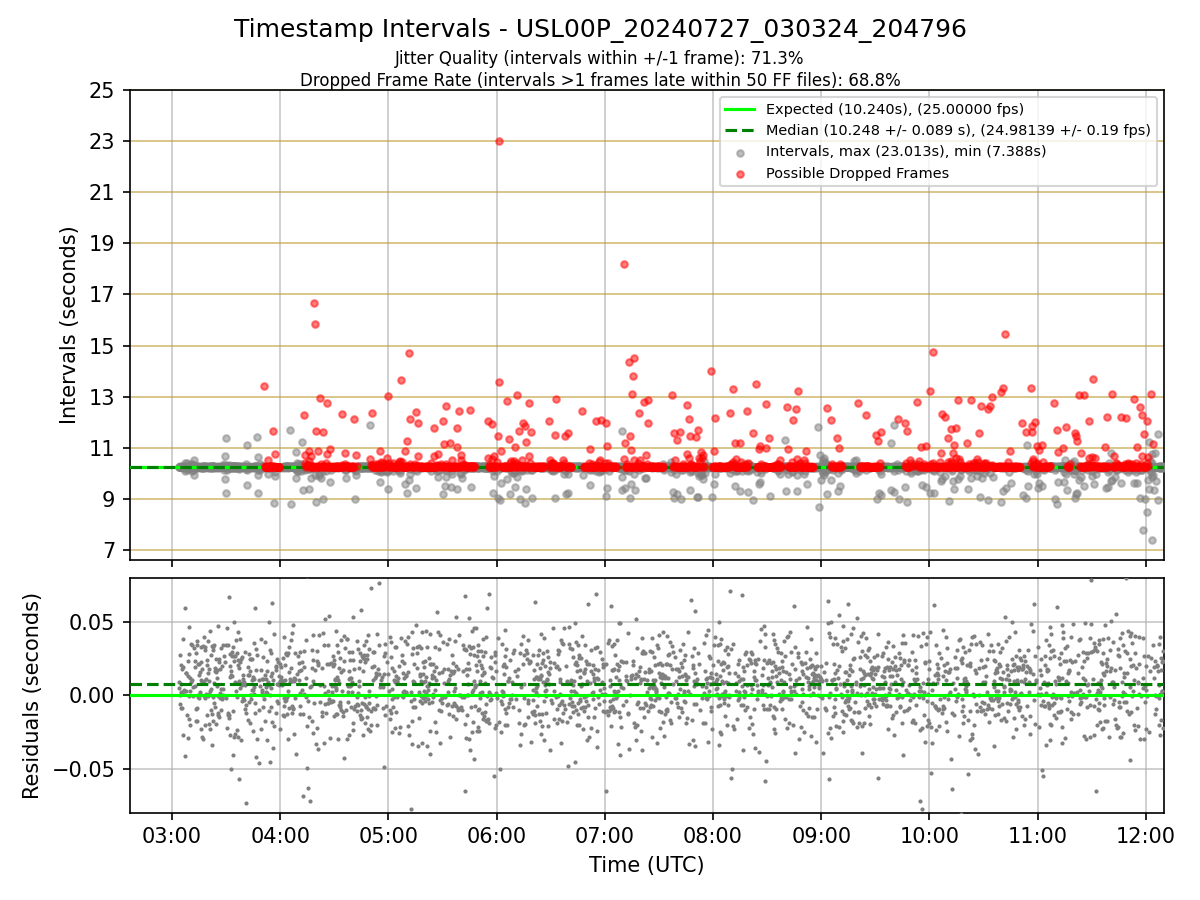The image size is (1200, 900).
Task: Click the "7" y-axis tick label
Action: point(109,550)
